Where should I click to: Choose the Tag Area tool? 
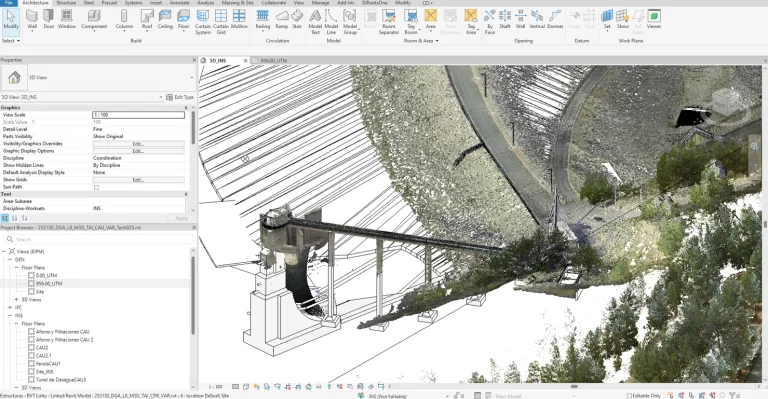(471, 22)
